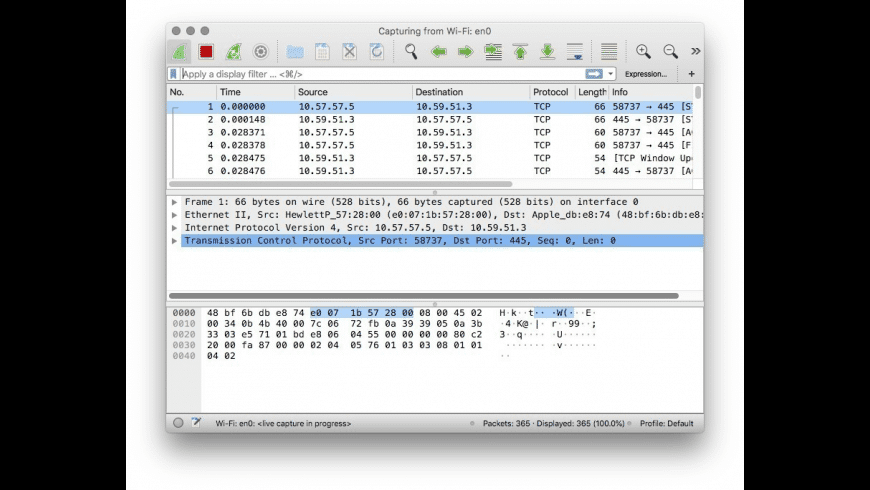
Task: Open display filter history dropdown
Action: [610, 74]
